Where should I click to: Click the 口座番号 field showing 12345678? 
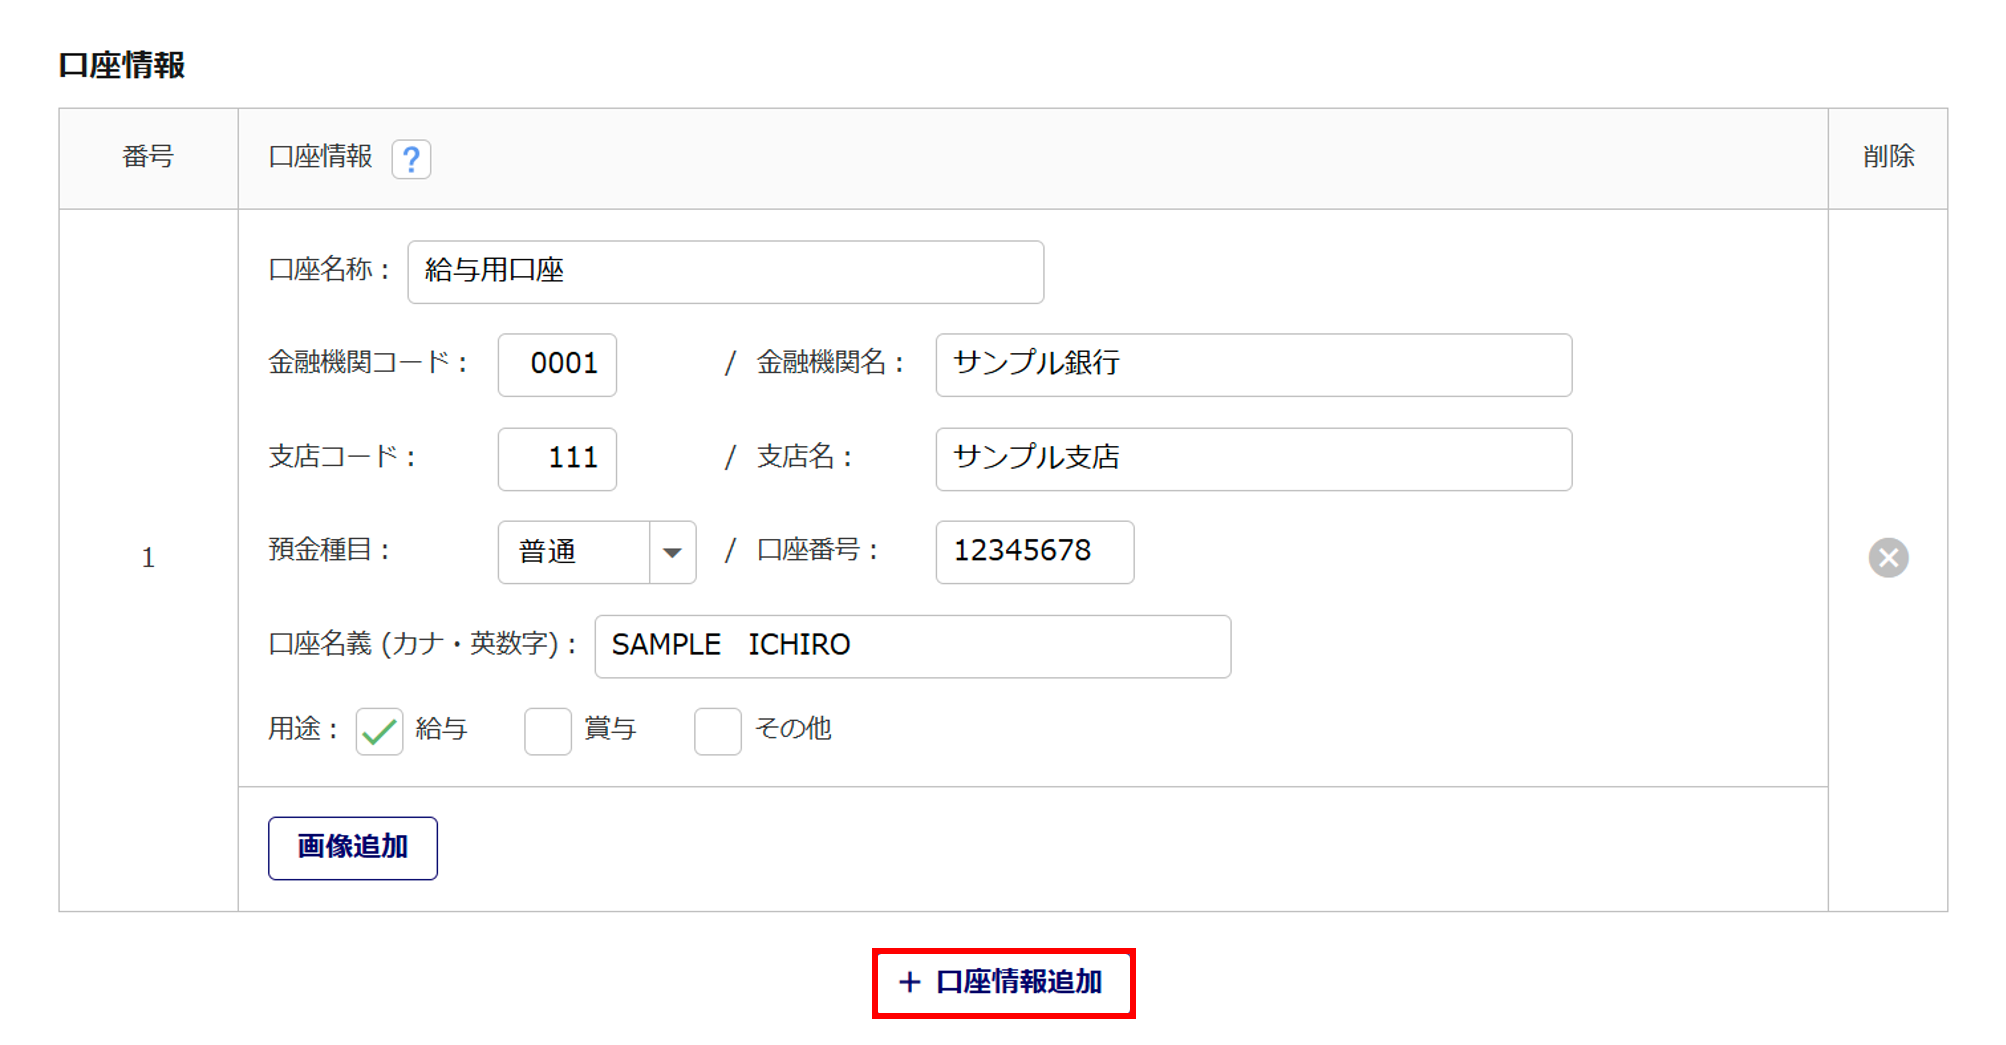[1034, 552]
